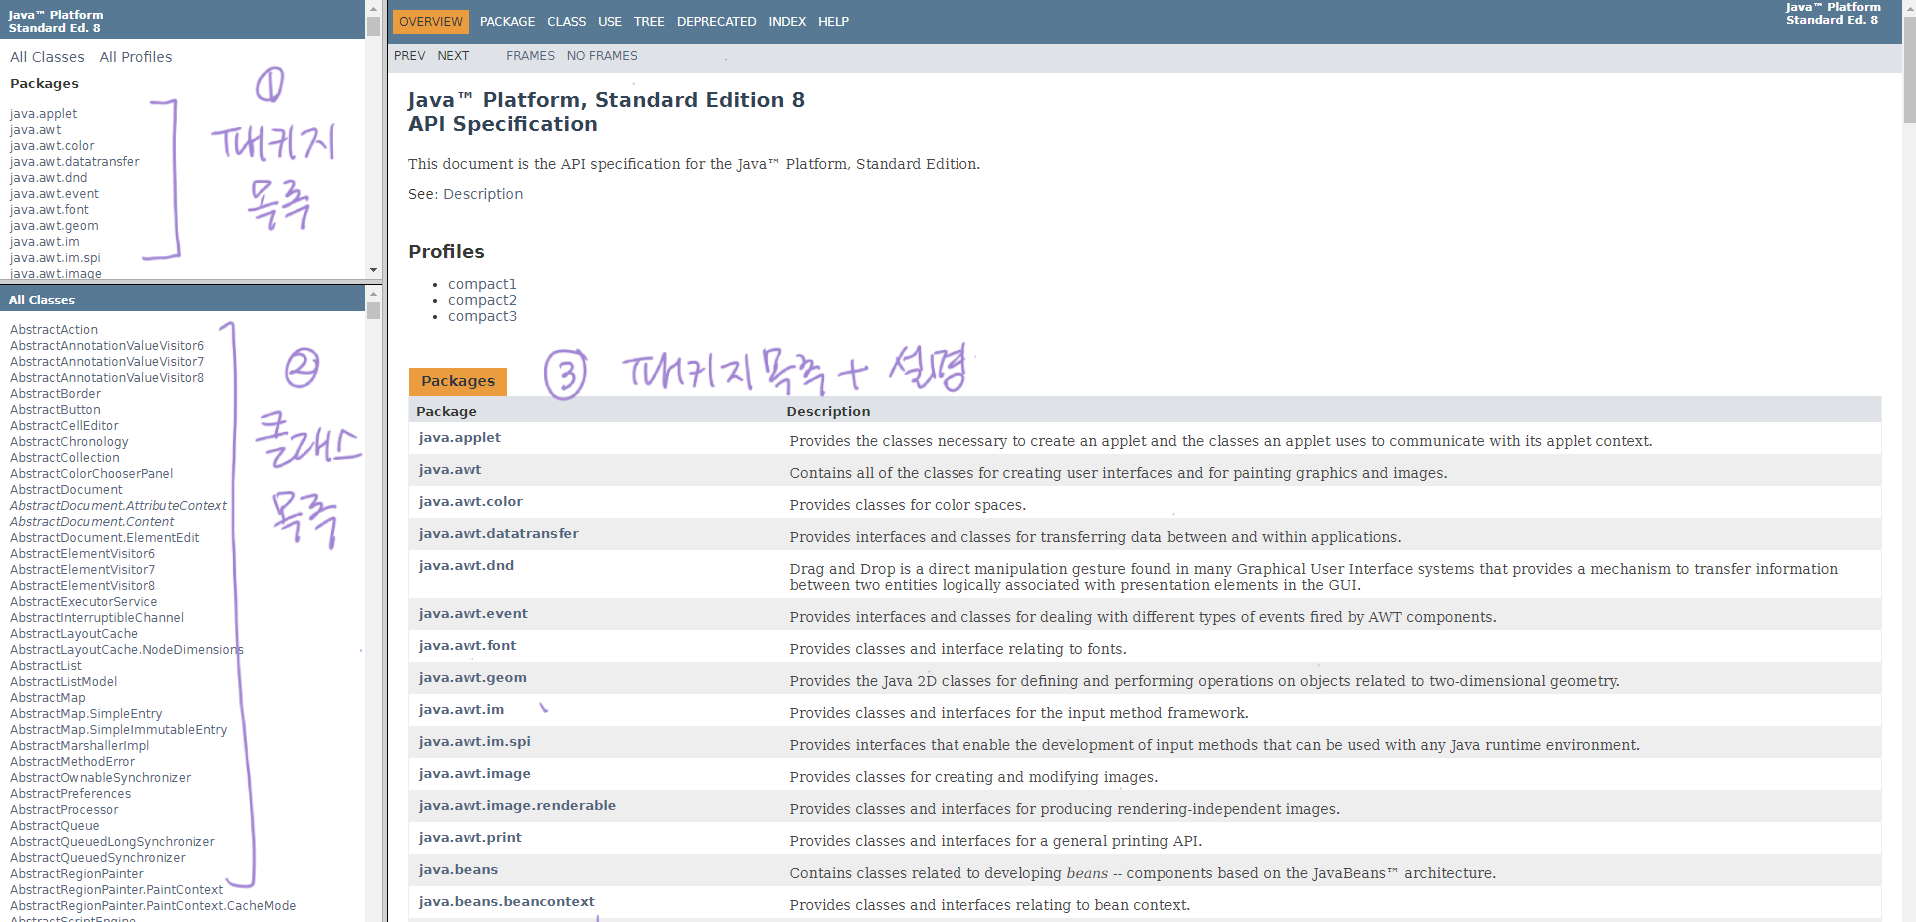The height and width of the screenshot is (922, 1916).
Task: Open the All Classes link in top-left frame
Action: (x=47, y=57)
